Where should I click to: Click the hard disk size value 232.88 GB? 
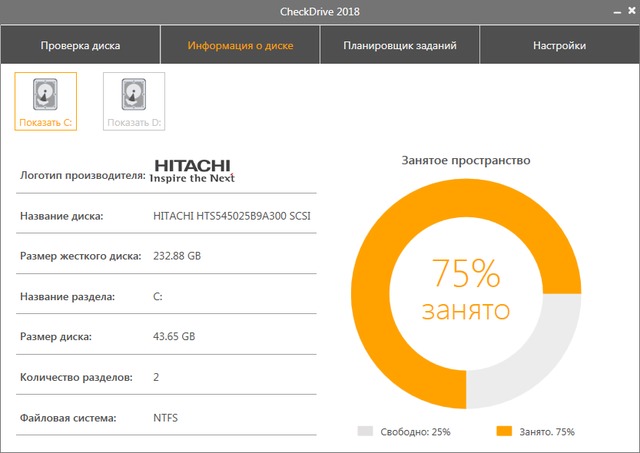[177, 256]
